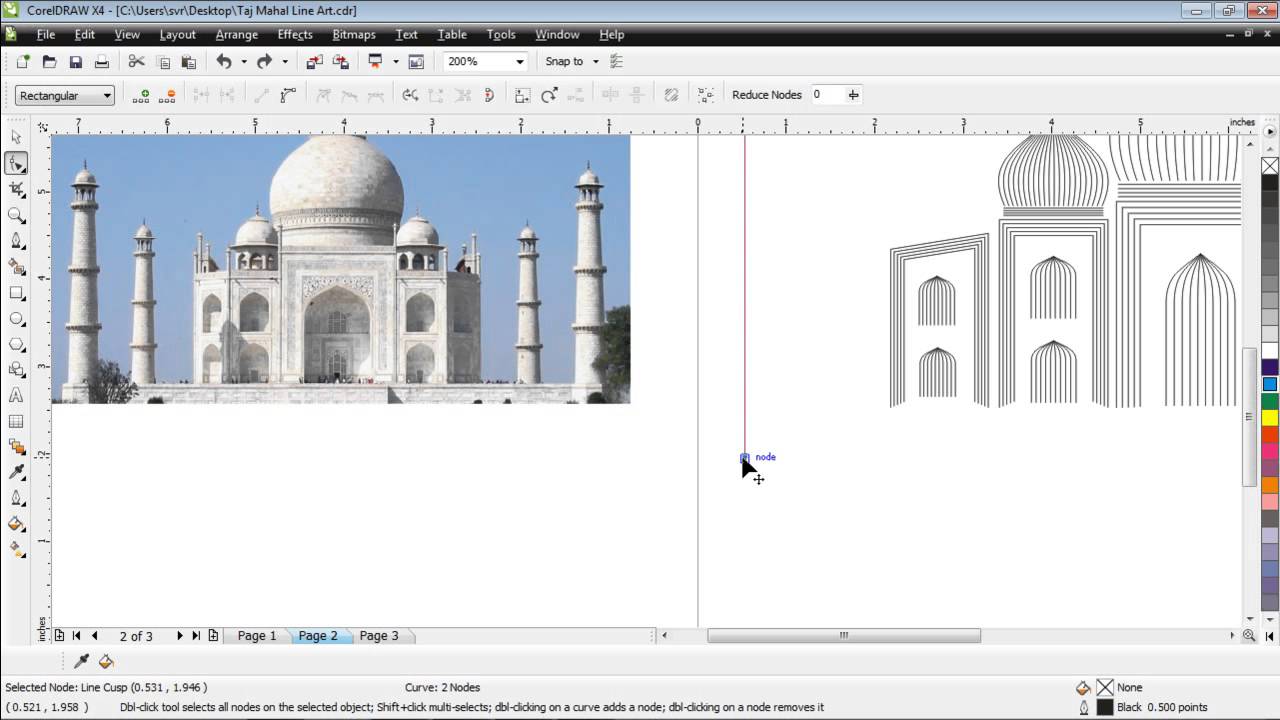Click the Save icon
The height and width of the screenshot is (720, 1280).
[x=75, y=62]
